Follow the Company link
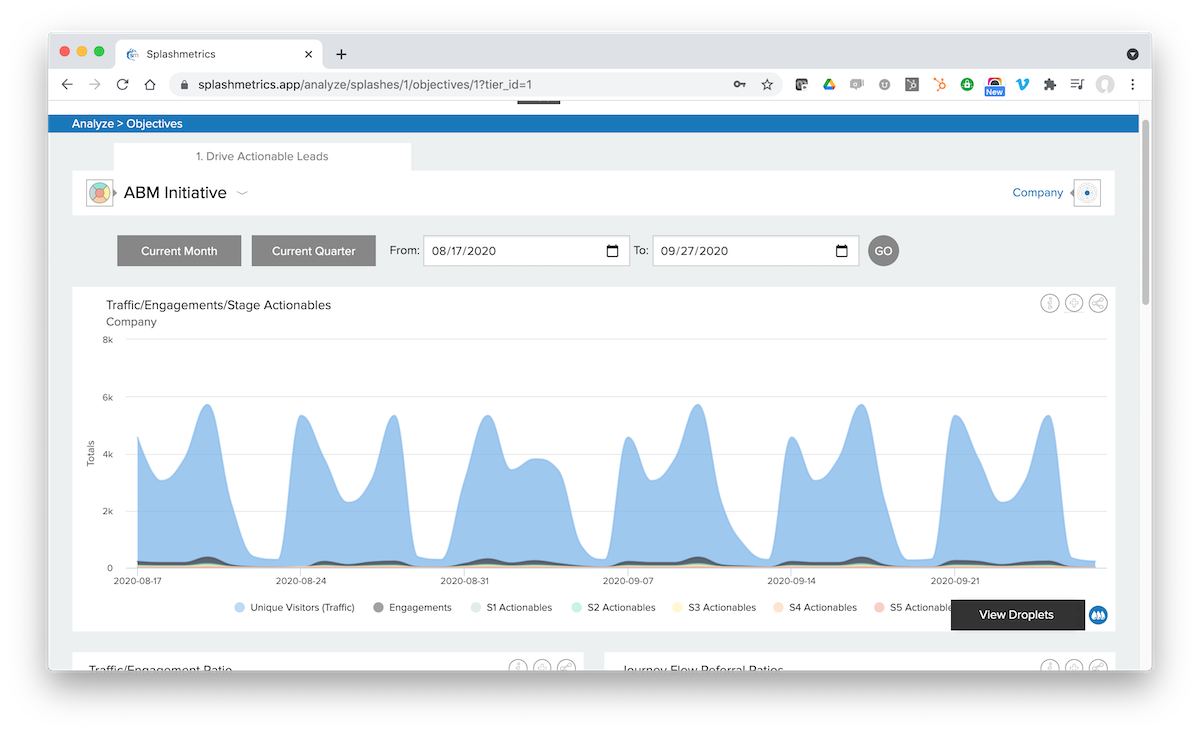Image resolution: width=1200 pixels, height=734 pixels. 1037,193
